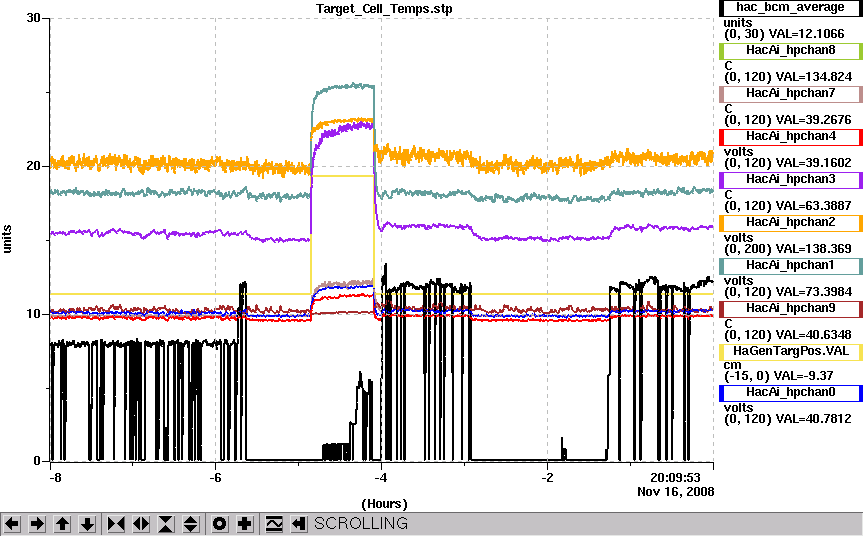
Task: Click the VAL=73.3984 reading
Action: 813,292
